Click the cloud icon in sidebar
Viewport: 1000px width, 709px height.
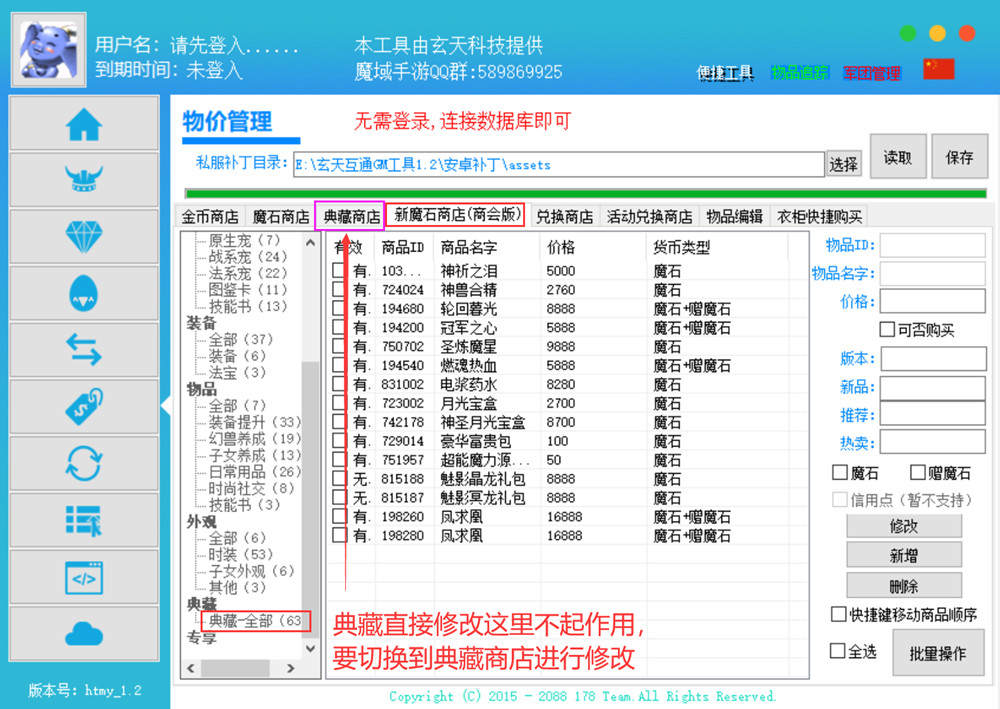point(84,633)
